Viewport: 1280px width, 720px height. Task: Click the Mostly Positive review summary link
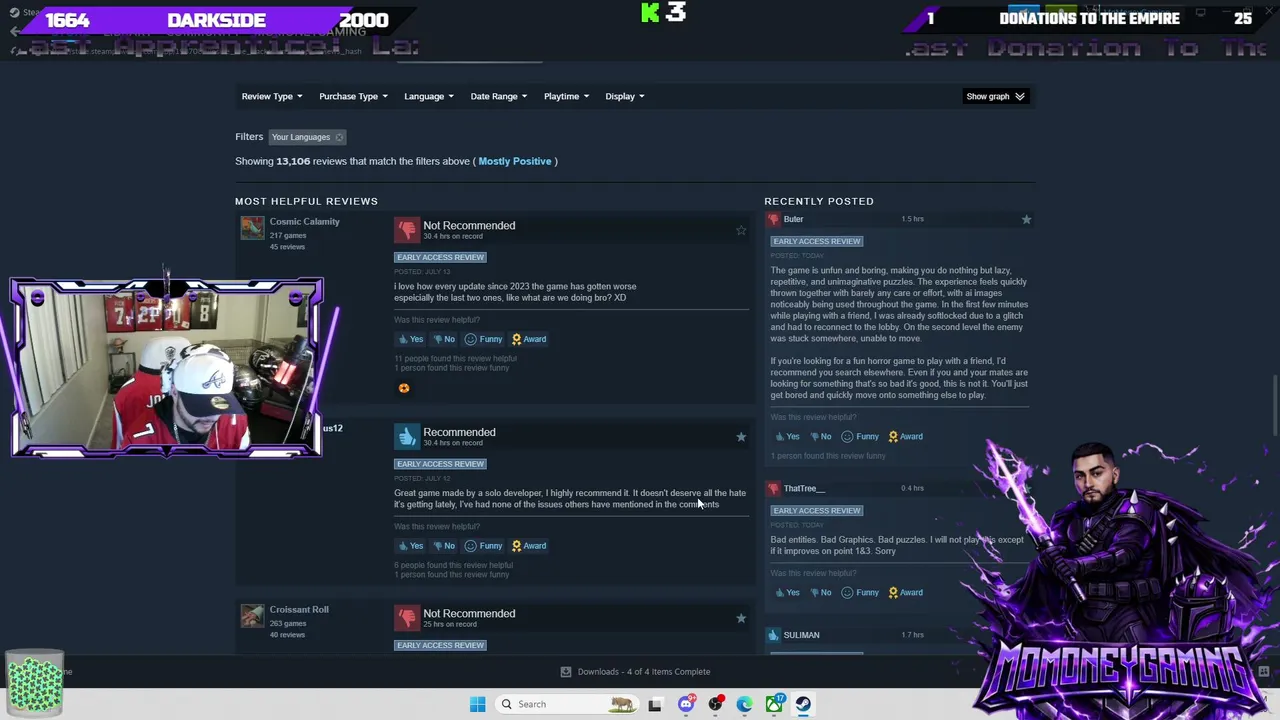(x=515, y=161)
